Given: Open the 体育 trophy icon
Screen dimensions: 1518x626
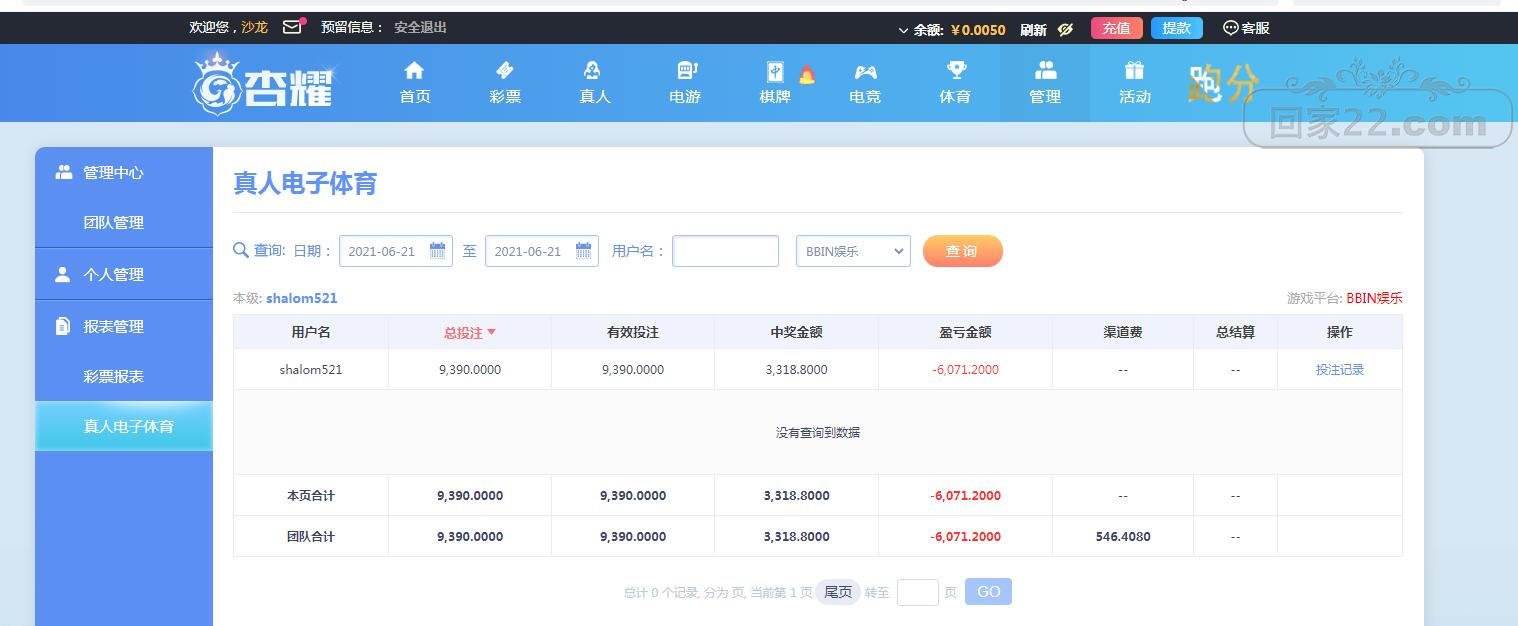Looking at the screenshot, I should (956, 71).
